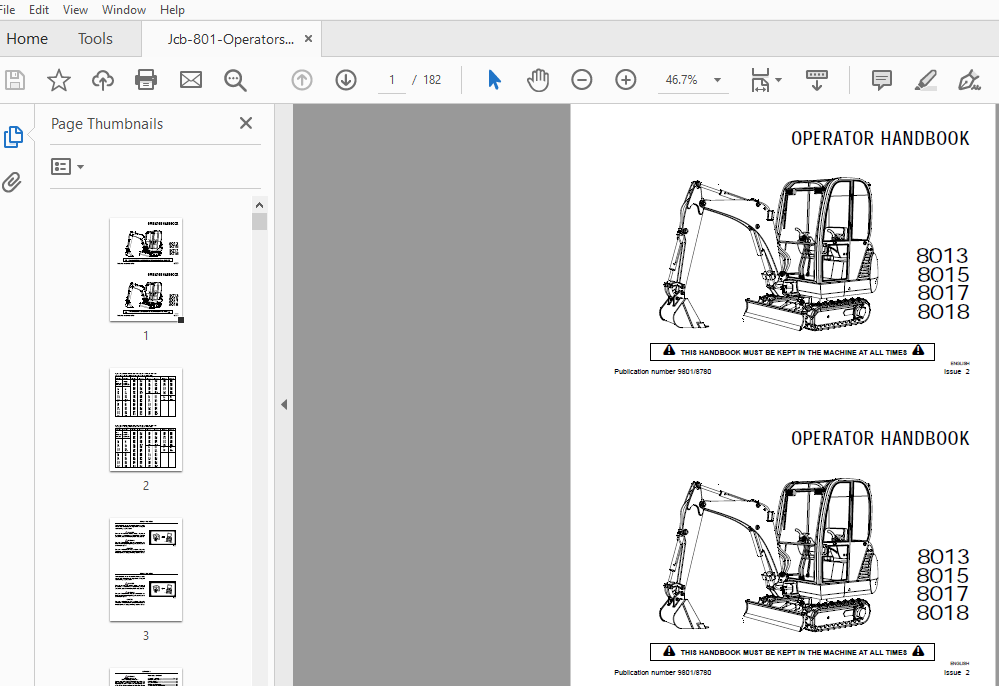Select the Jcb-801-Operators document tab
Screen dimensions: 999x686
[231, 39]
